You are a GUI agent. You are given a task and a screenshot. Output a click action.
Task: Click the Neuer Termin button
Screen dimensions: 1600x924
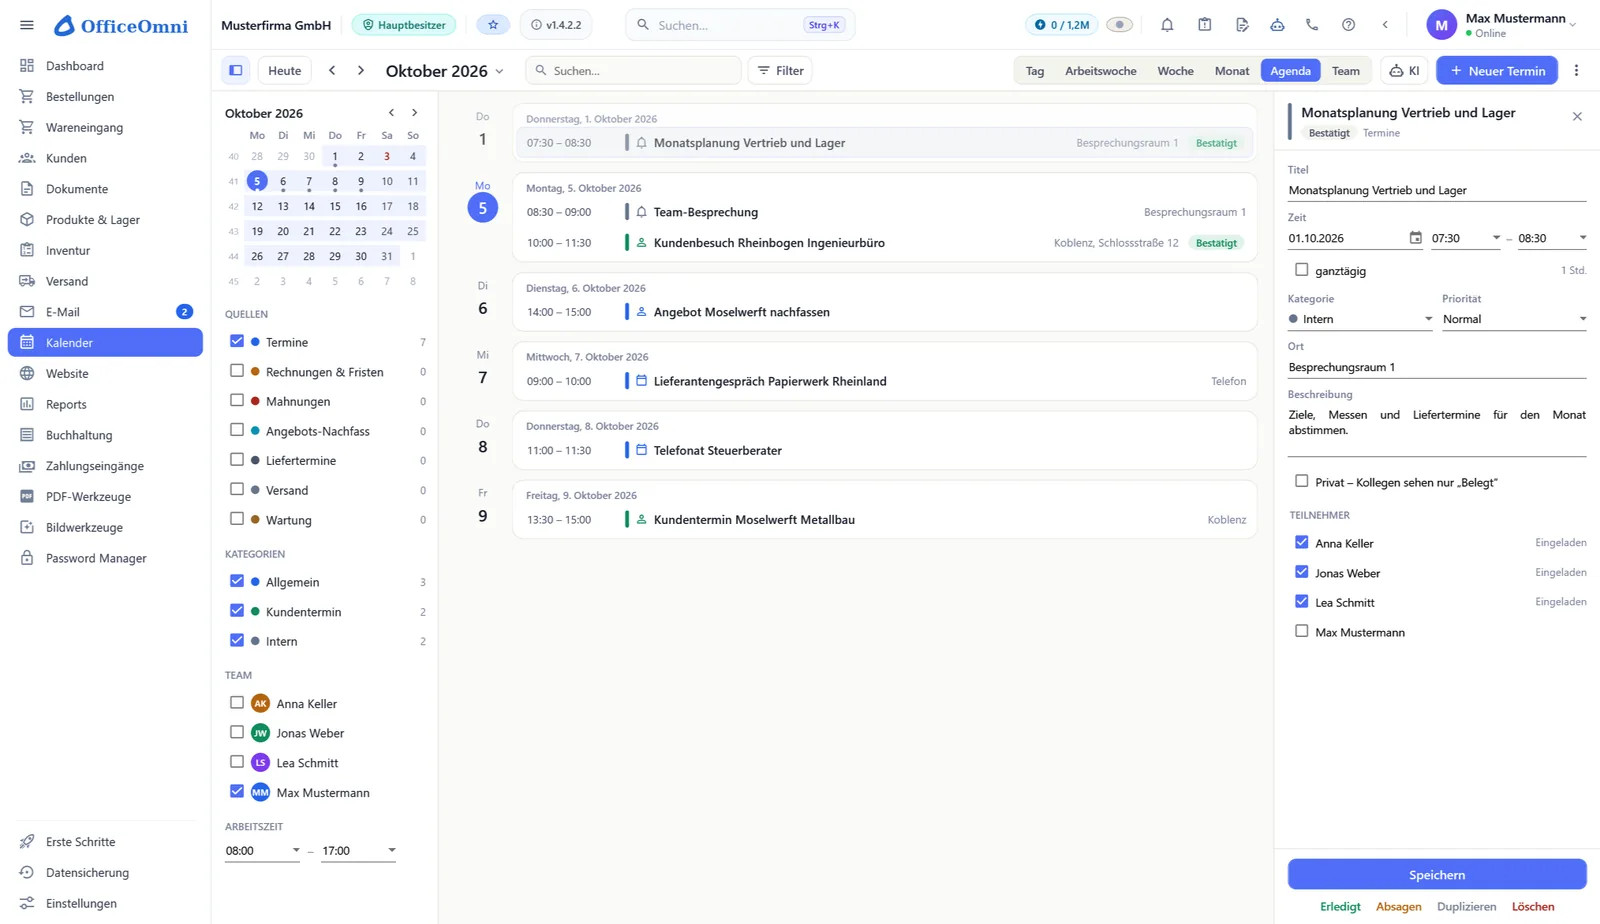[x=1497, y=71]
